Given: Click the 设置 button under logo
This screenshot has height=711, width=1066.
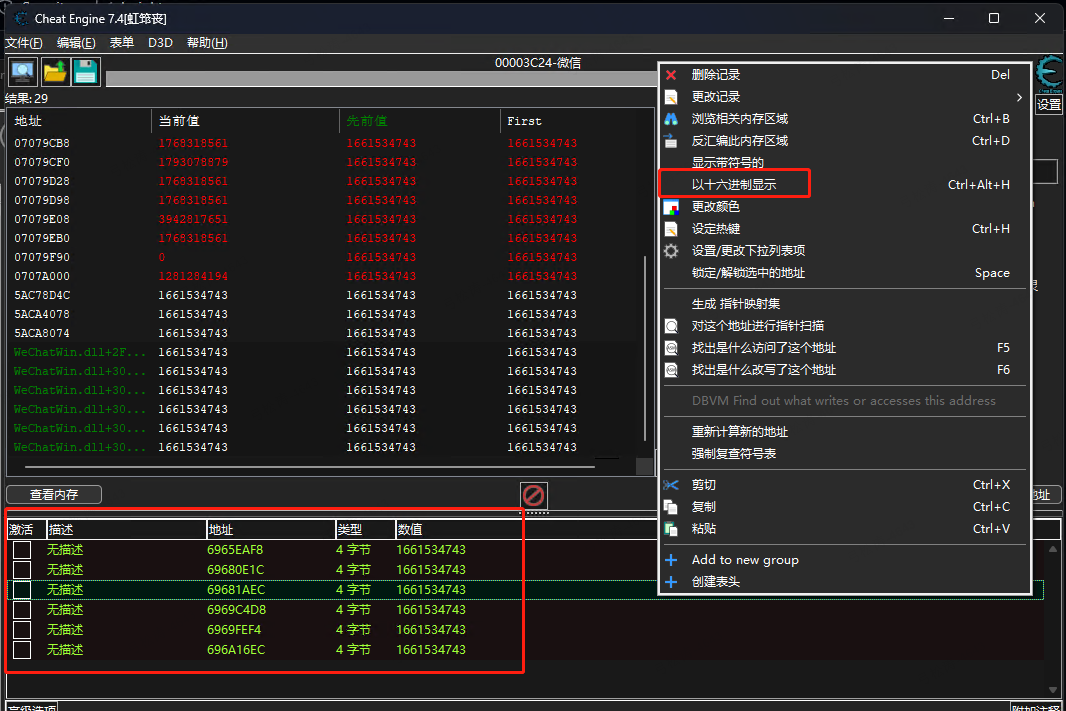Looking at the screenshot, I should point(1049,105).
